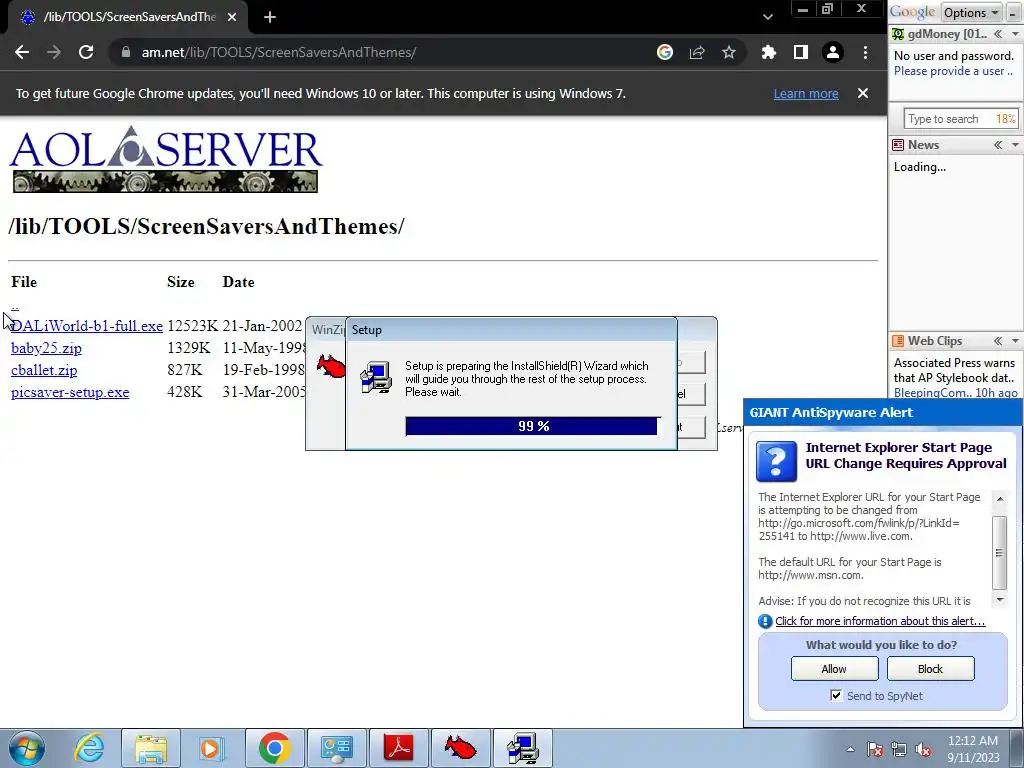Open the taskbar clock 12:12 AM
The width and height of the screenshot is (1024, 768).
click(973, 749)
